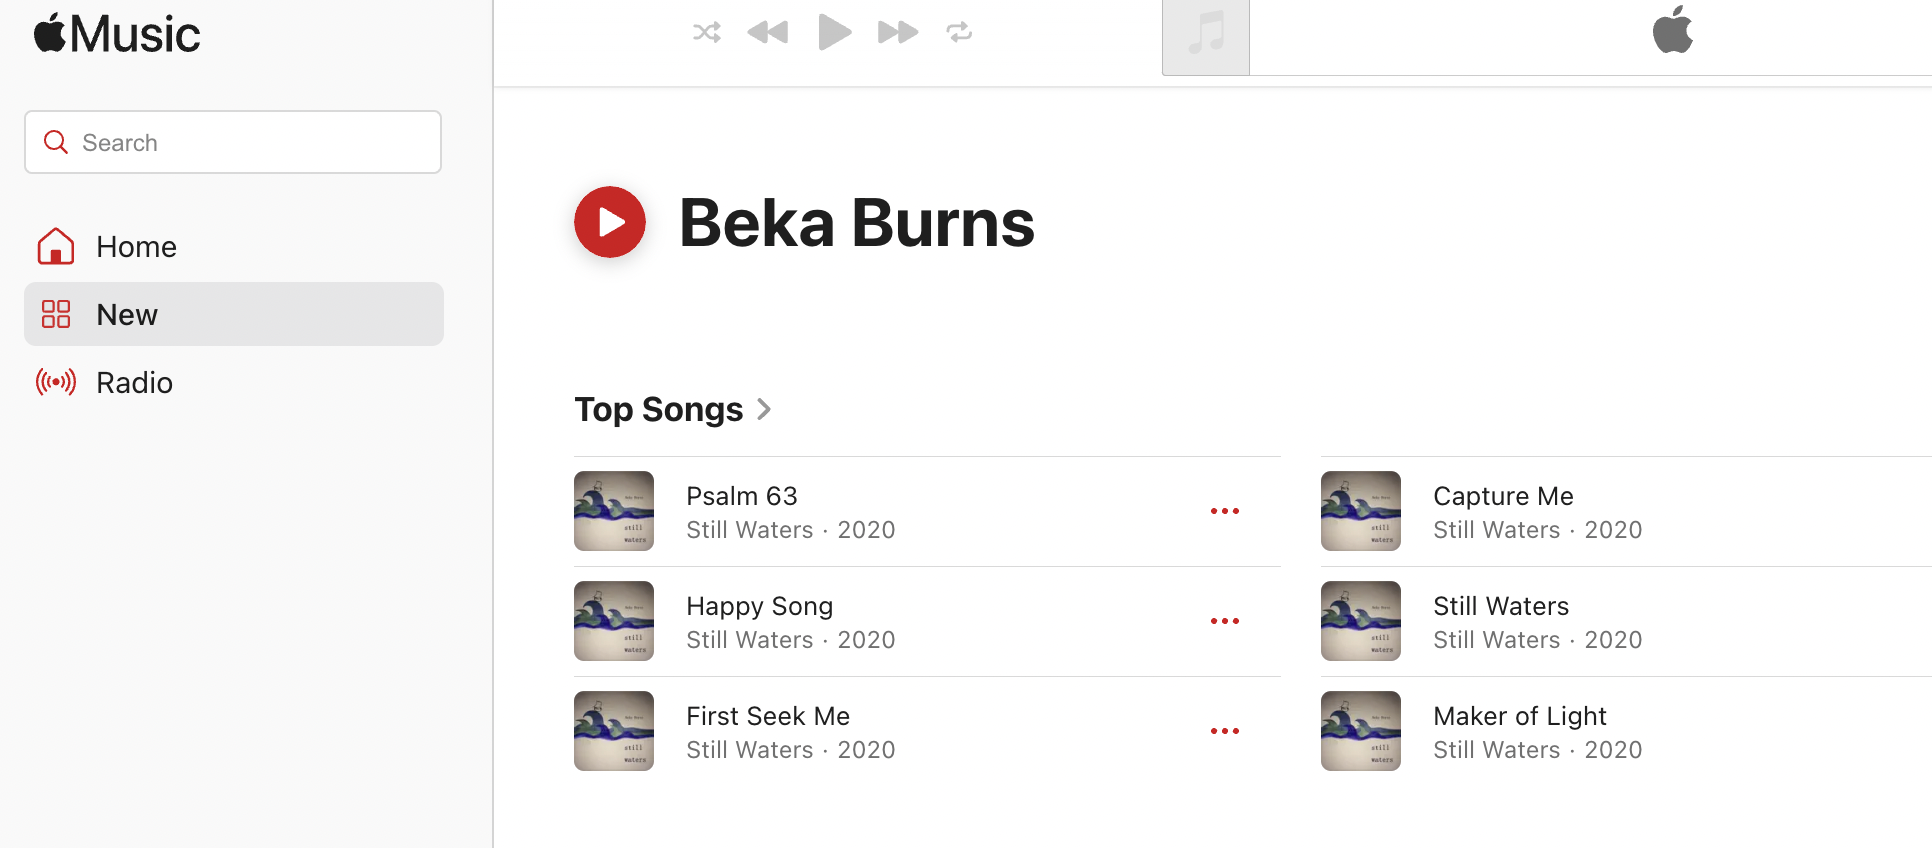Screen dimensions: 1932x848
Task: Click the Search input field
Action: coord(250,143)
